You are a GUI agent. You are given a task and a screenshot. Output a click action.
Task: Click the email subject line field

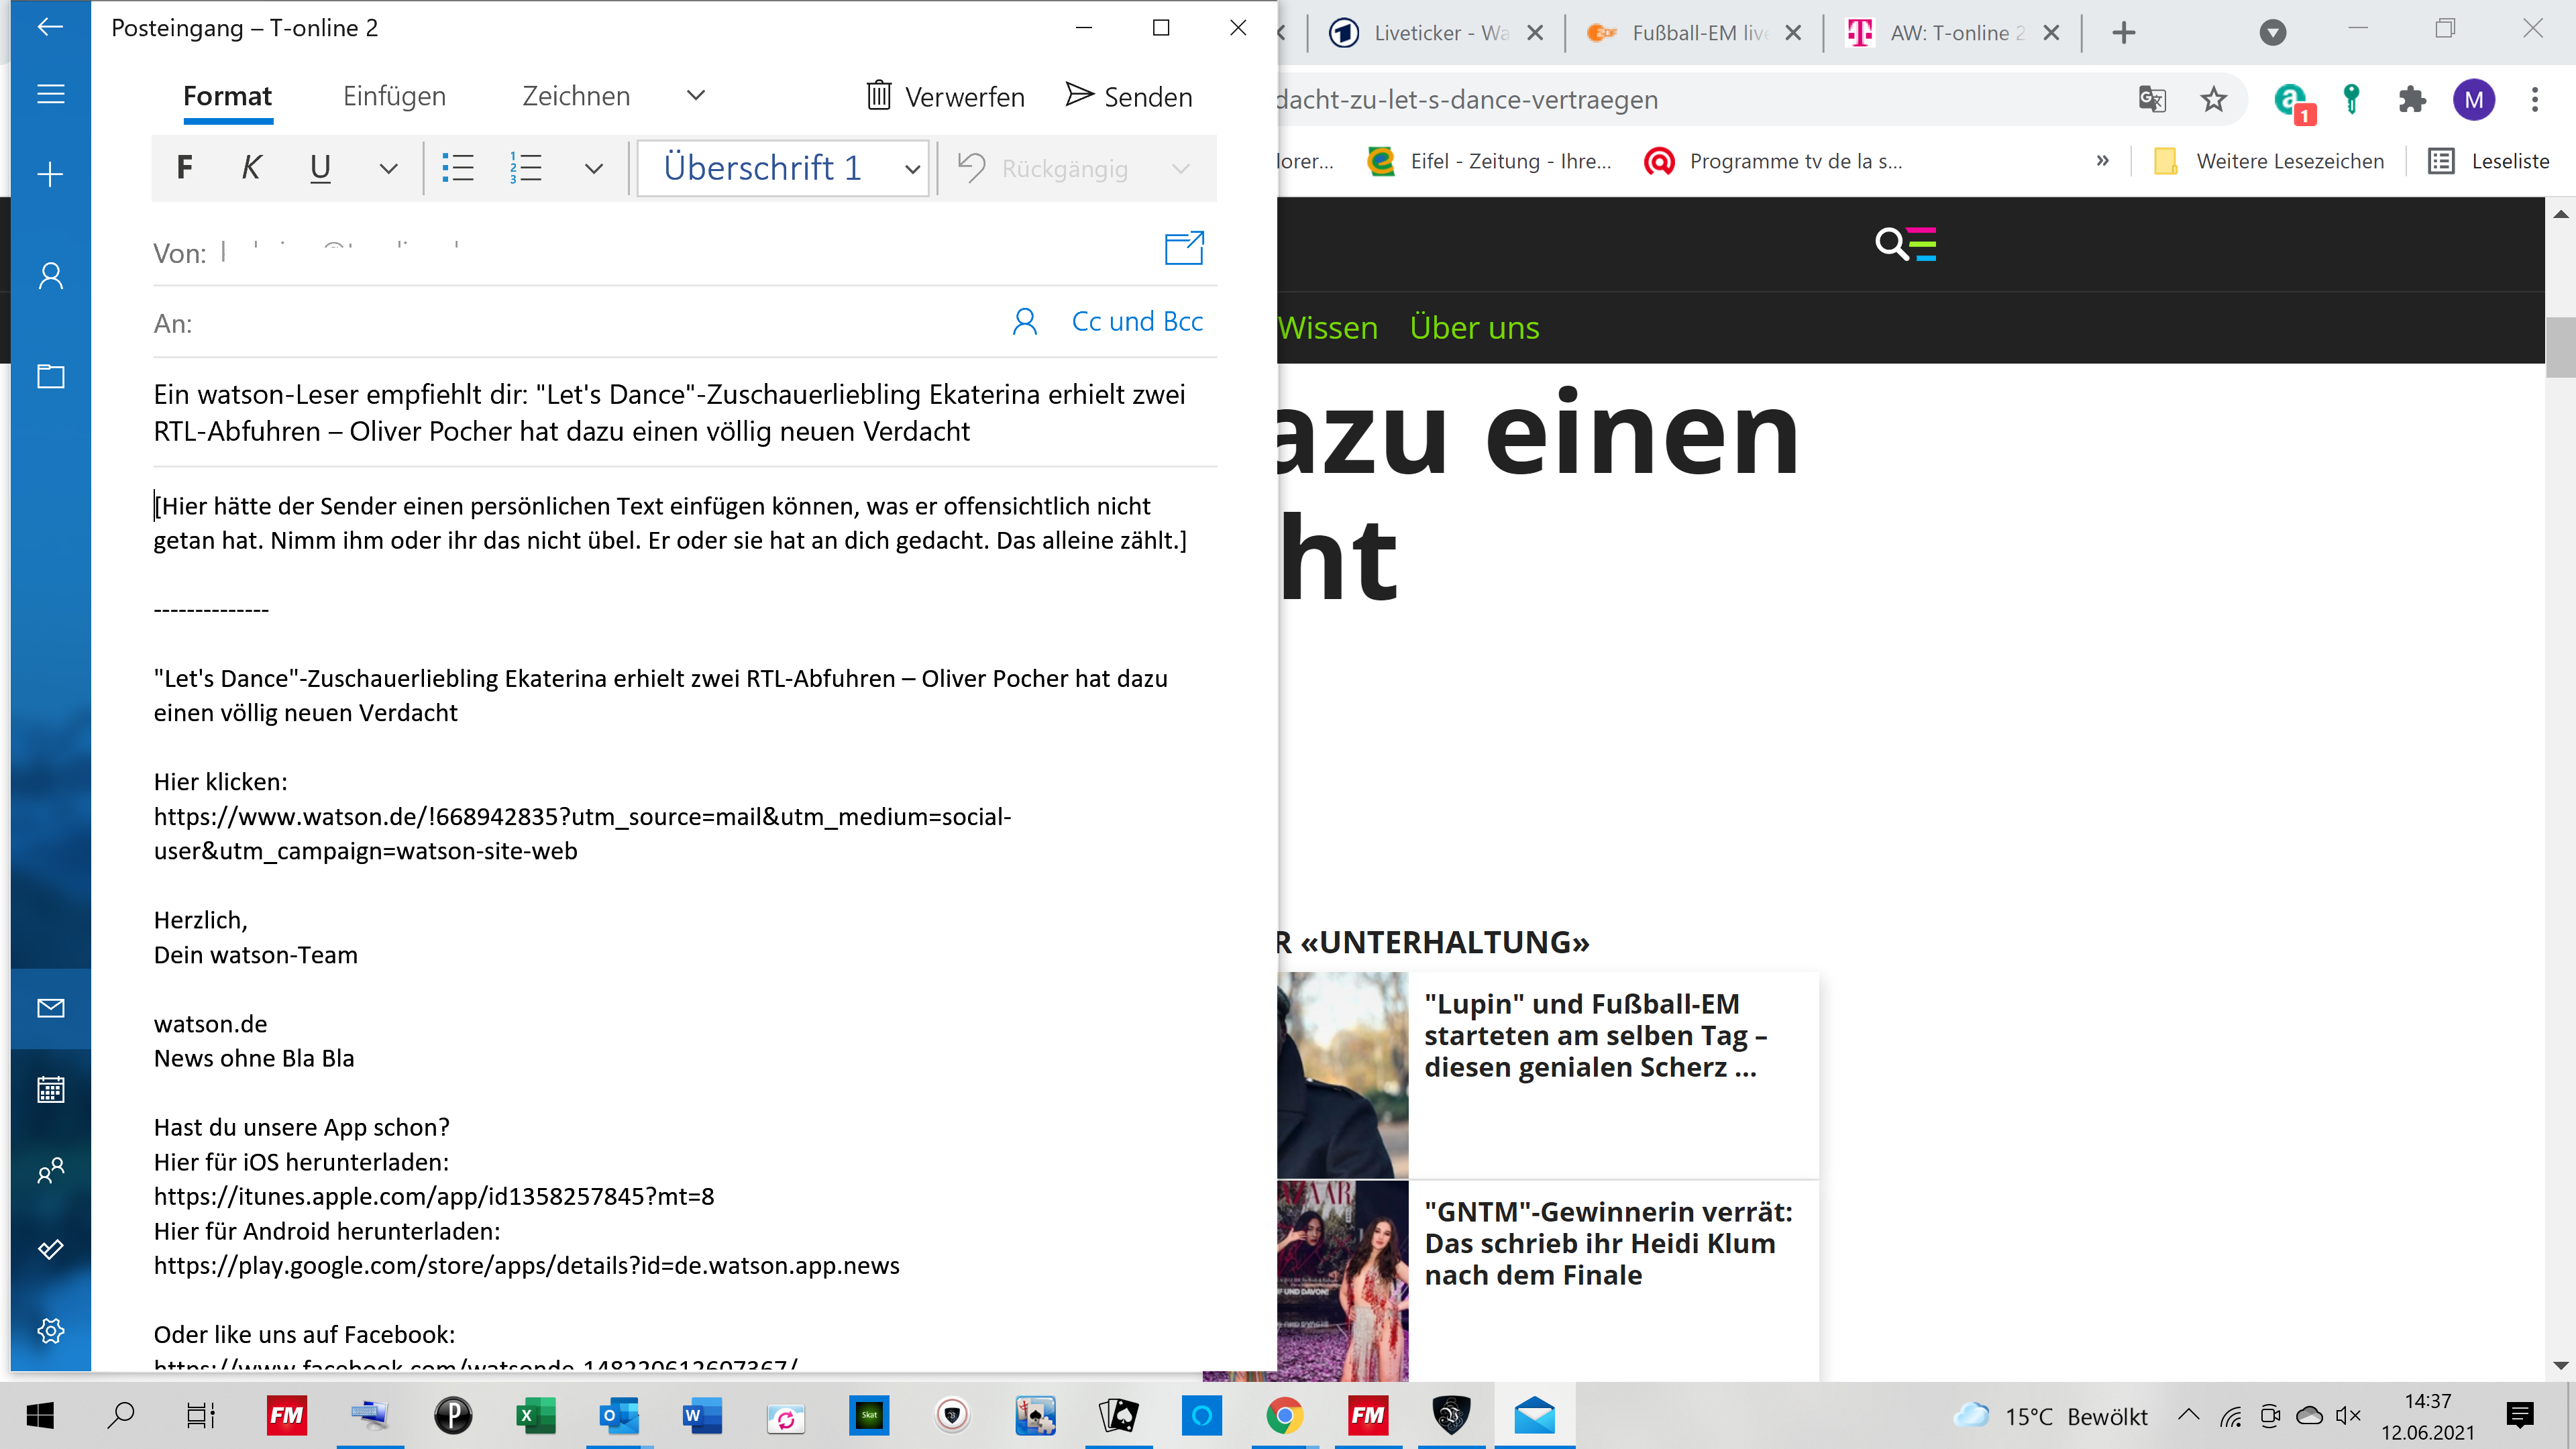[x=684, y=413]
